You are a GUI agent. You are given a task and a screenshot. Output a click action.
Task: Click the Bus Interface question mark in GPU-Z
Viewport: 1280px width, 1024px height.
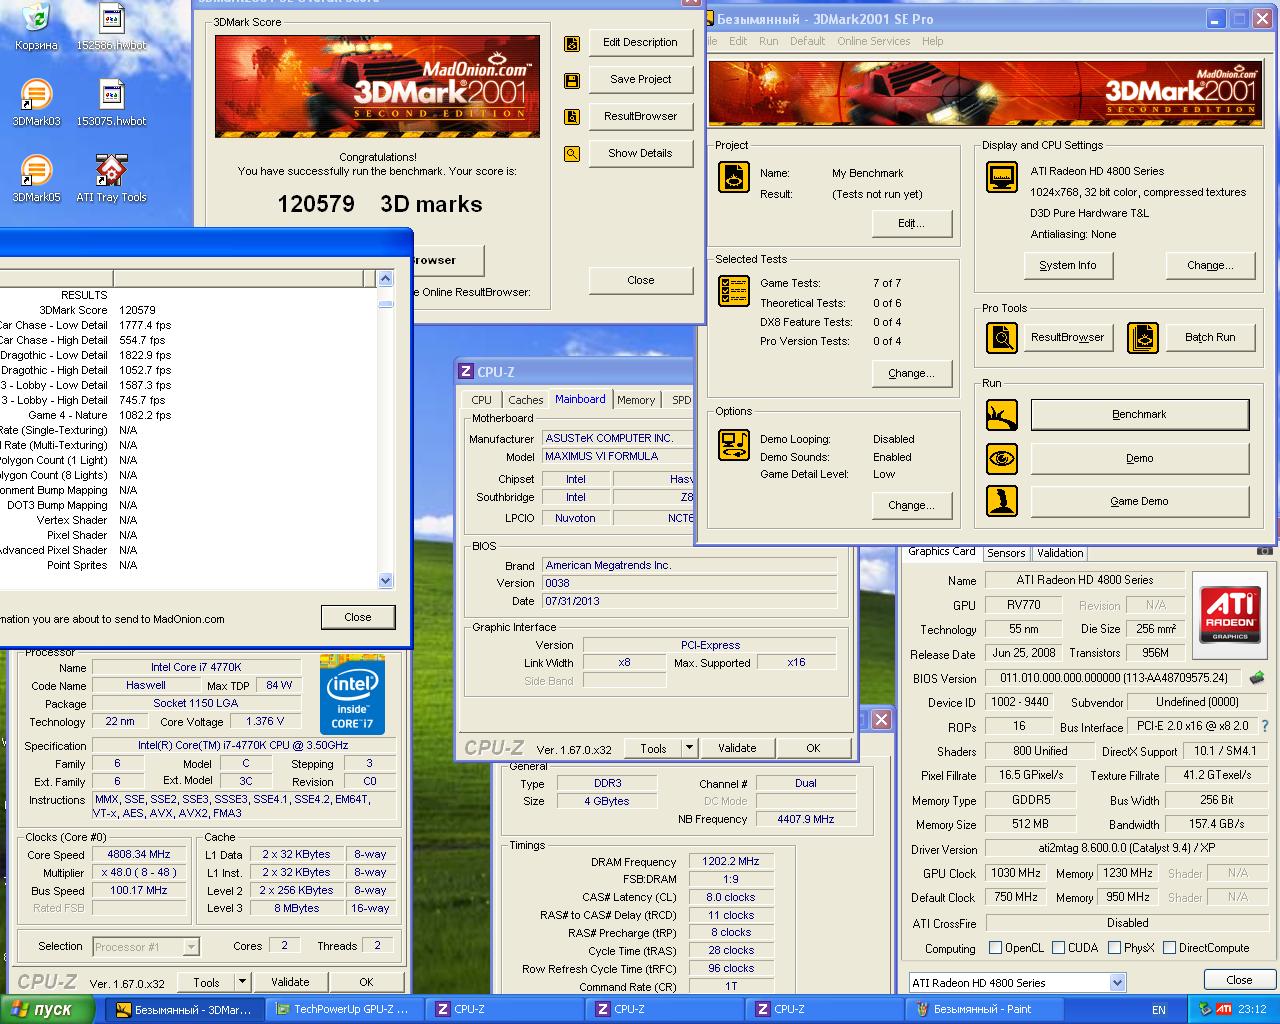point(1265,726)
